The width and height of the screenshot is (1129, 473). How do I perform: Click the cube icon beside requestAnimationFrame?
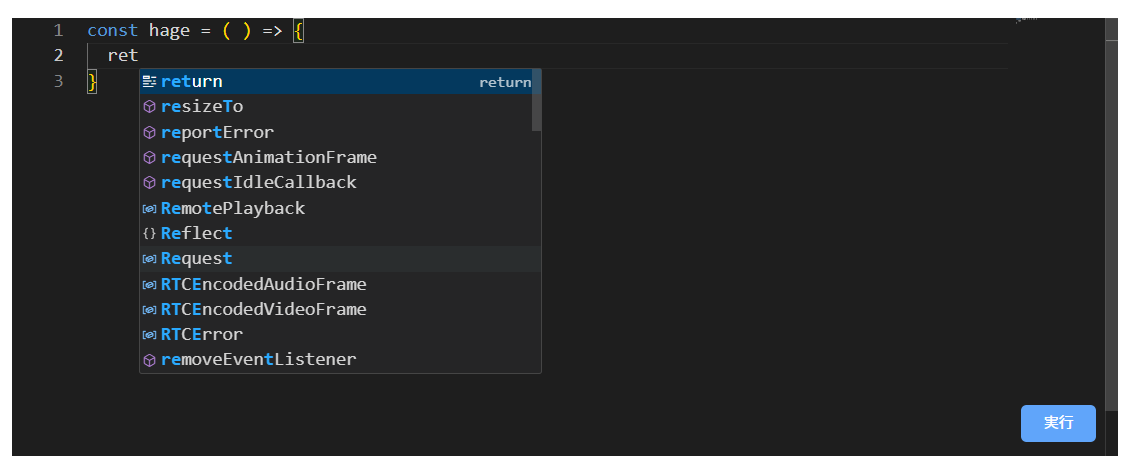pos(150,157)
